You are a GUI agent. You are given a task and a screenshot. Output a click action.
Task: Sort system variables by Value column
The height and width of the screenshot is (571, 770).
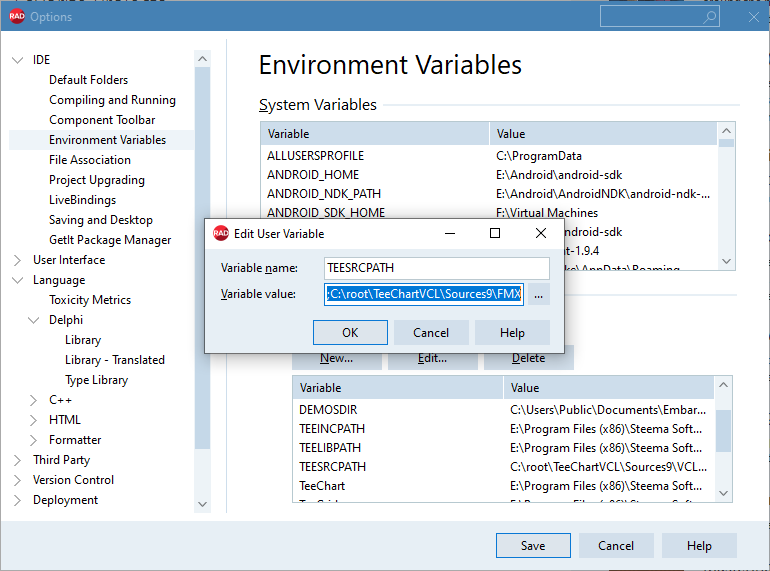(603, 134)
